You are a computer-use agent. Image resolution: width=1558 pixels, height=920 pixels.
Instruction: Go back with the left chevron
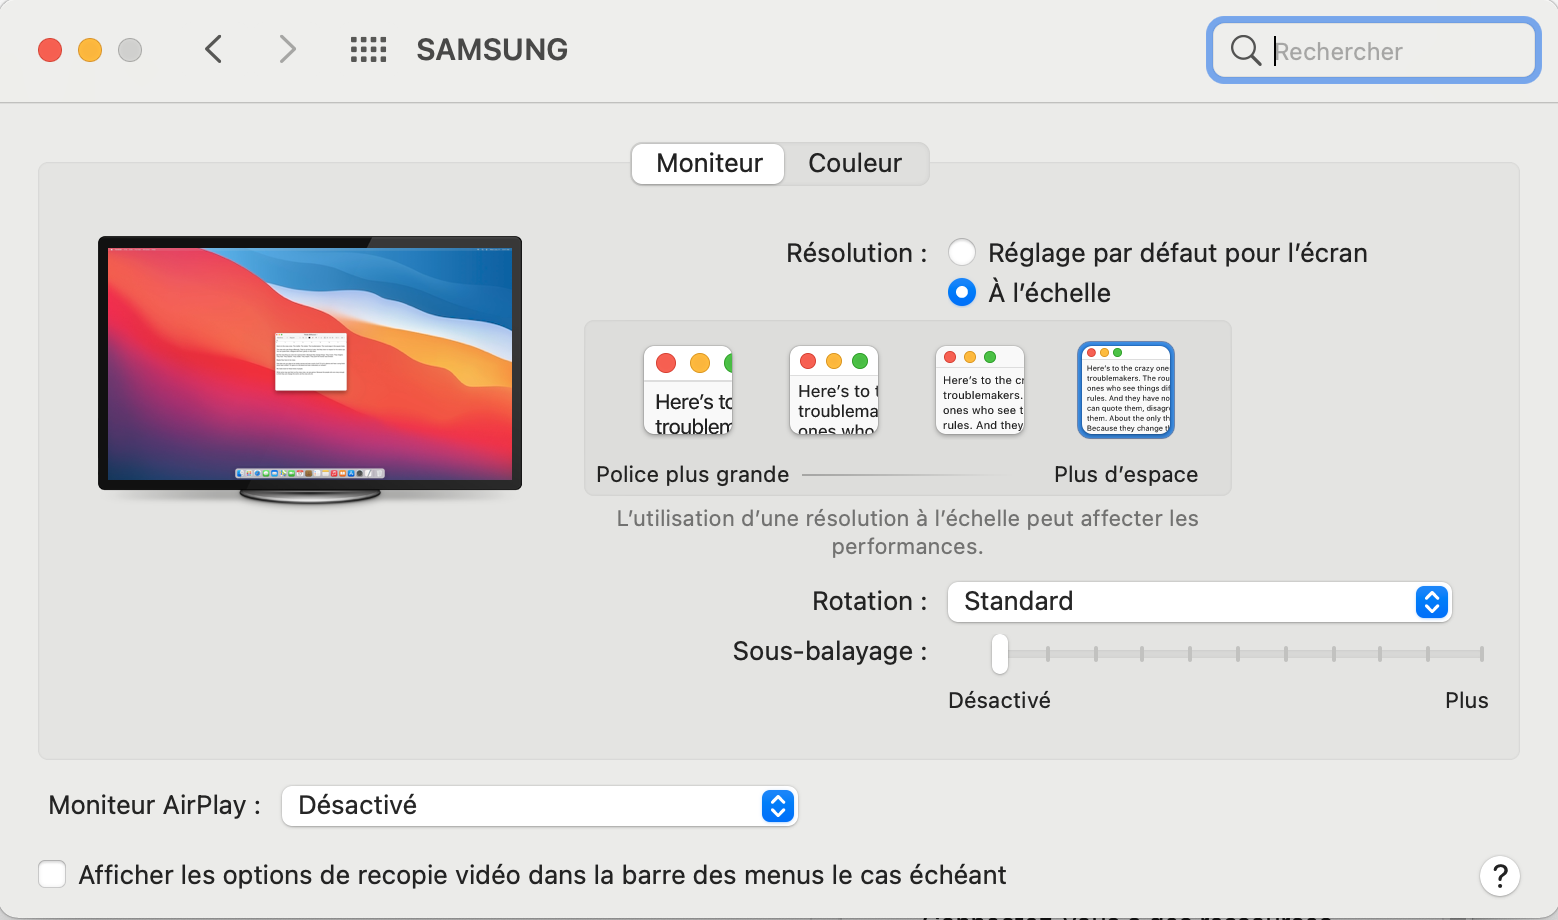pos(213,49)
